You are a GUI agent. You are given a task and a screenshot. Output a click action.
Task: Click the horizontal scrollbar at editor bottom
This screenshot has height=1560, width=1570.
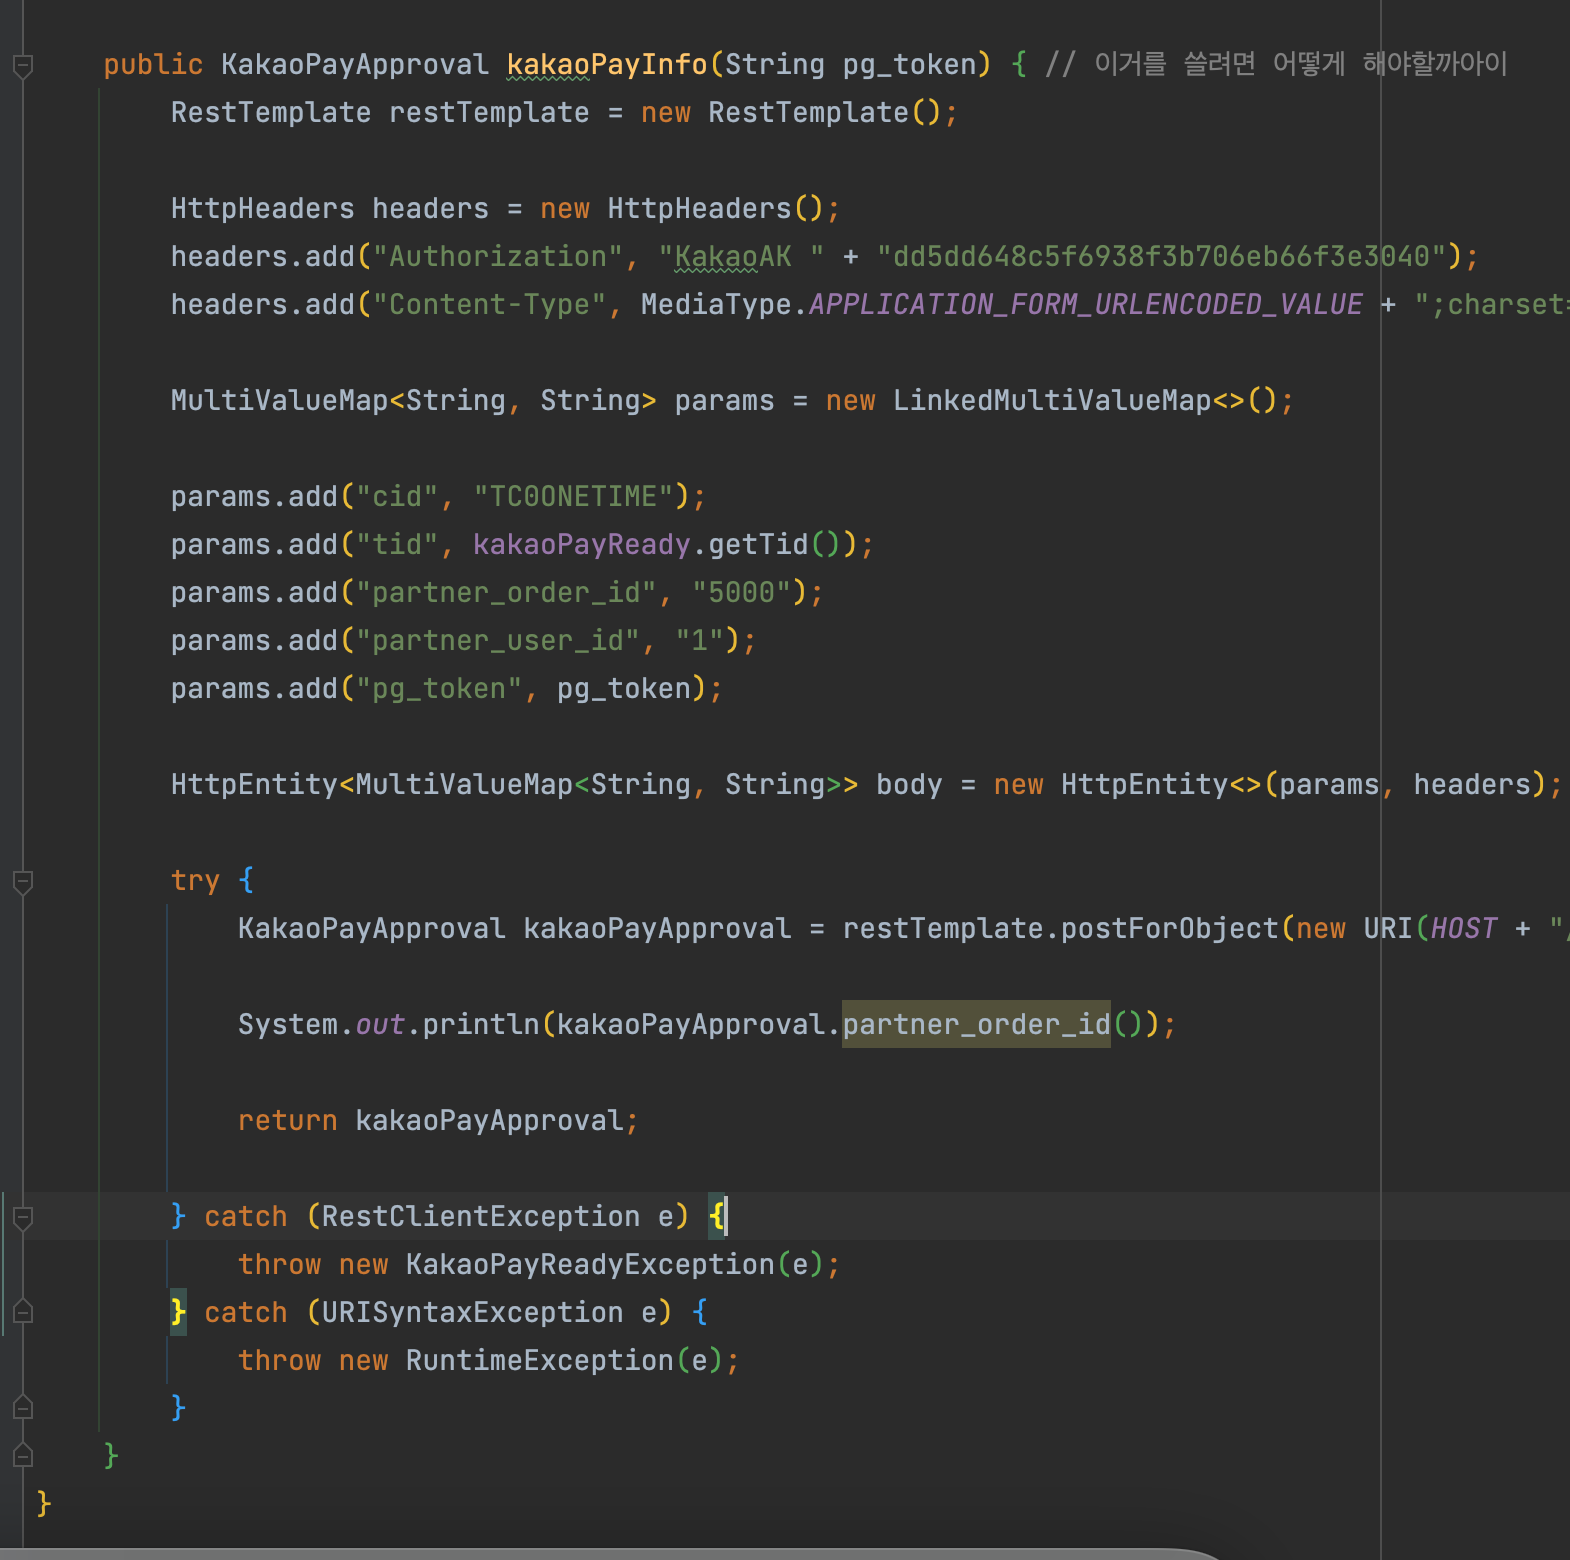[610, 1553]
